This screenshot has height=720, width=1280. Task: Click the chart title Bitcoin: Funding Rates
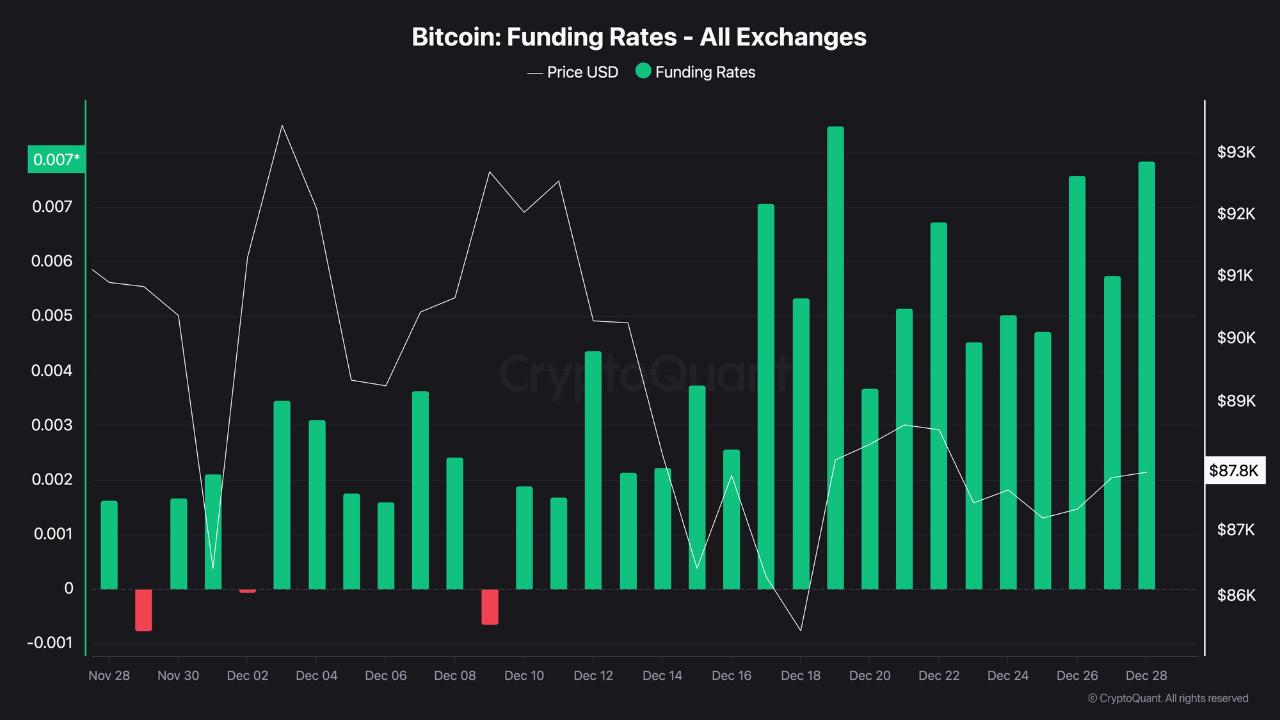click(639, 37)
